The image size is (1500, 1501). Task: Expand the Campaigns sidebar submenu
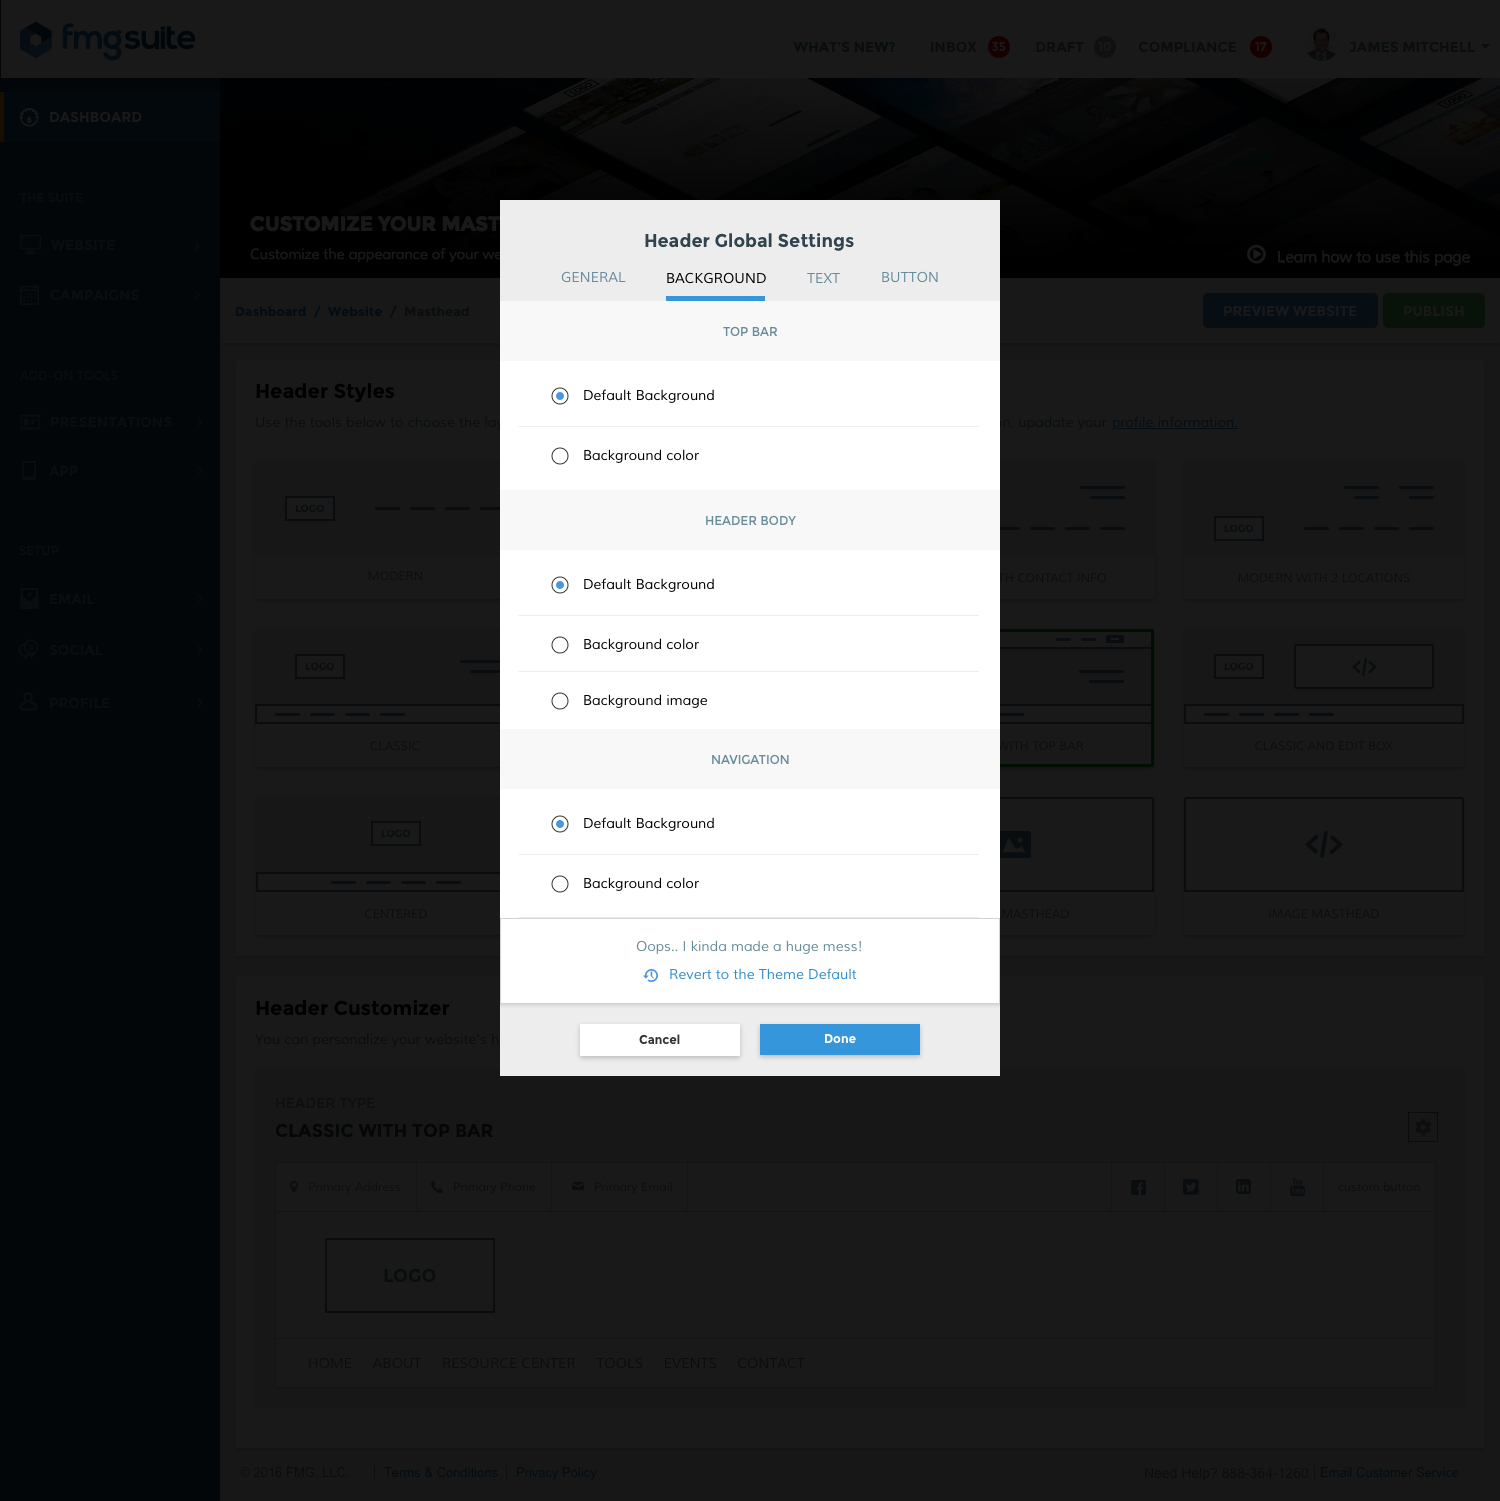point(198,295)
